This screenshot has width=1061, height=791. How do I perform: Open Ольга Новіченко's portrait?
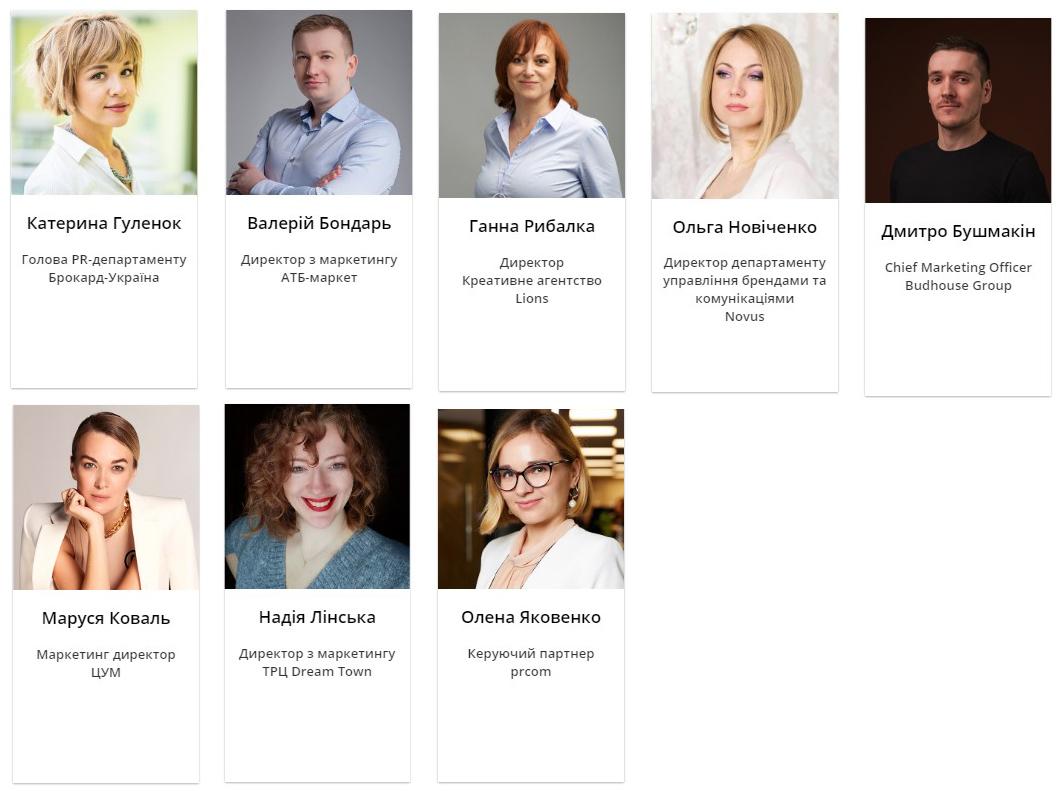coord(745,106)
